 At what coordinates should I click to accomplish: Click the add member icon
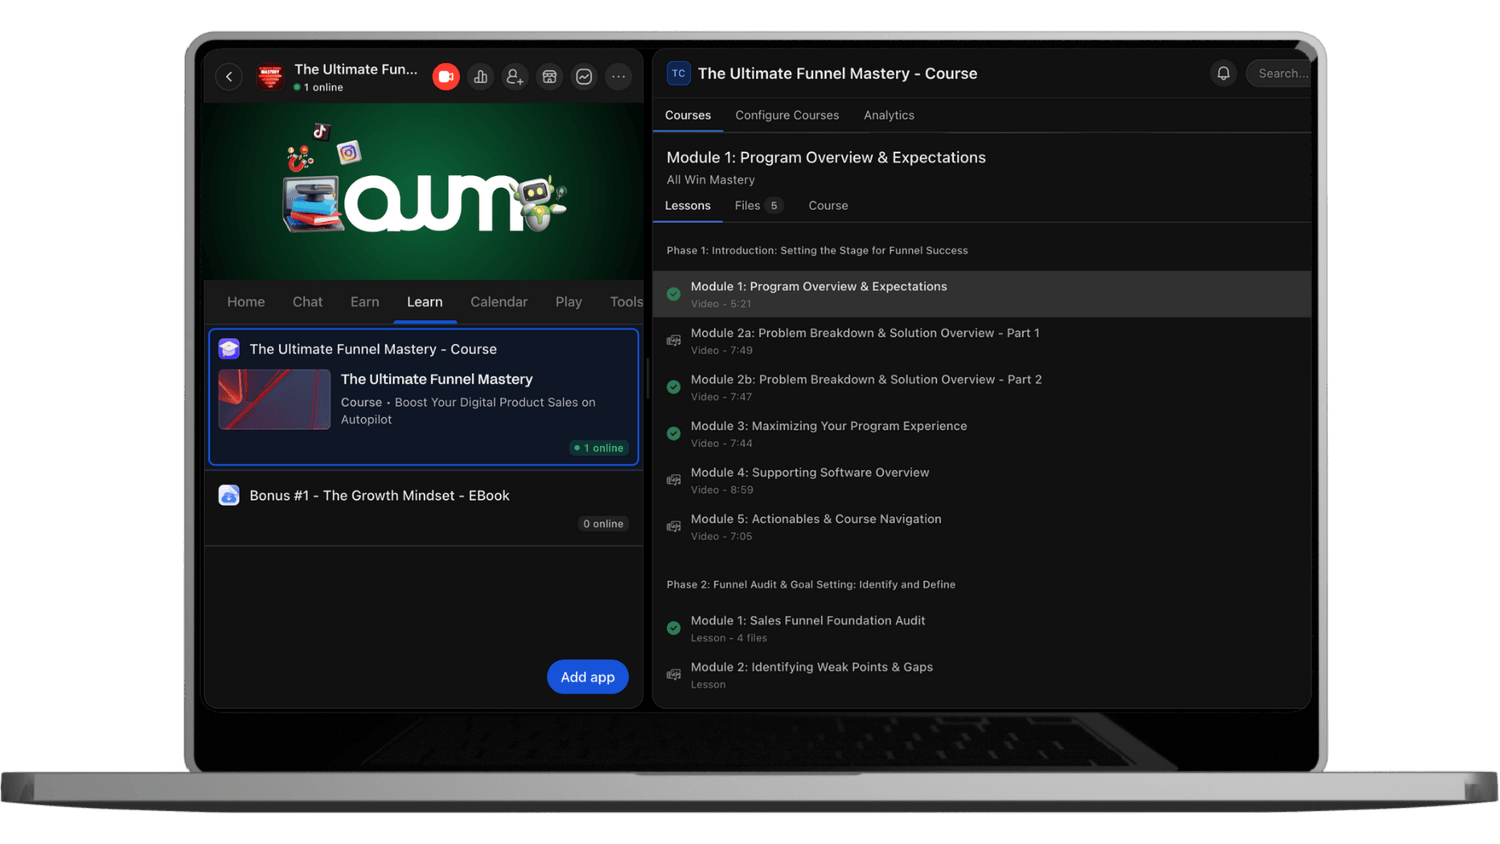click(x=515, y=77)
